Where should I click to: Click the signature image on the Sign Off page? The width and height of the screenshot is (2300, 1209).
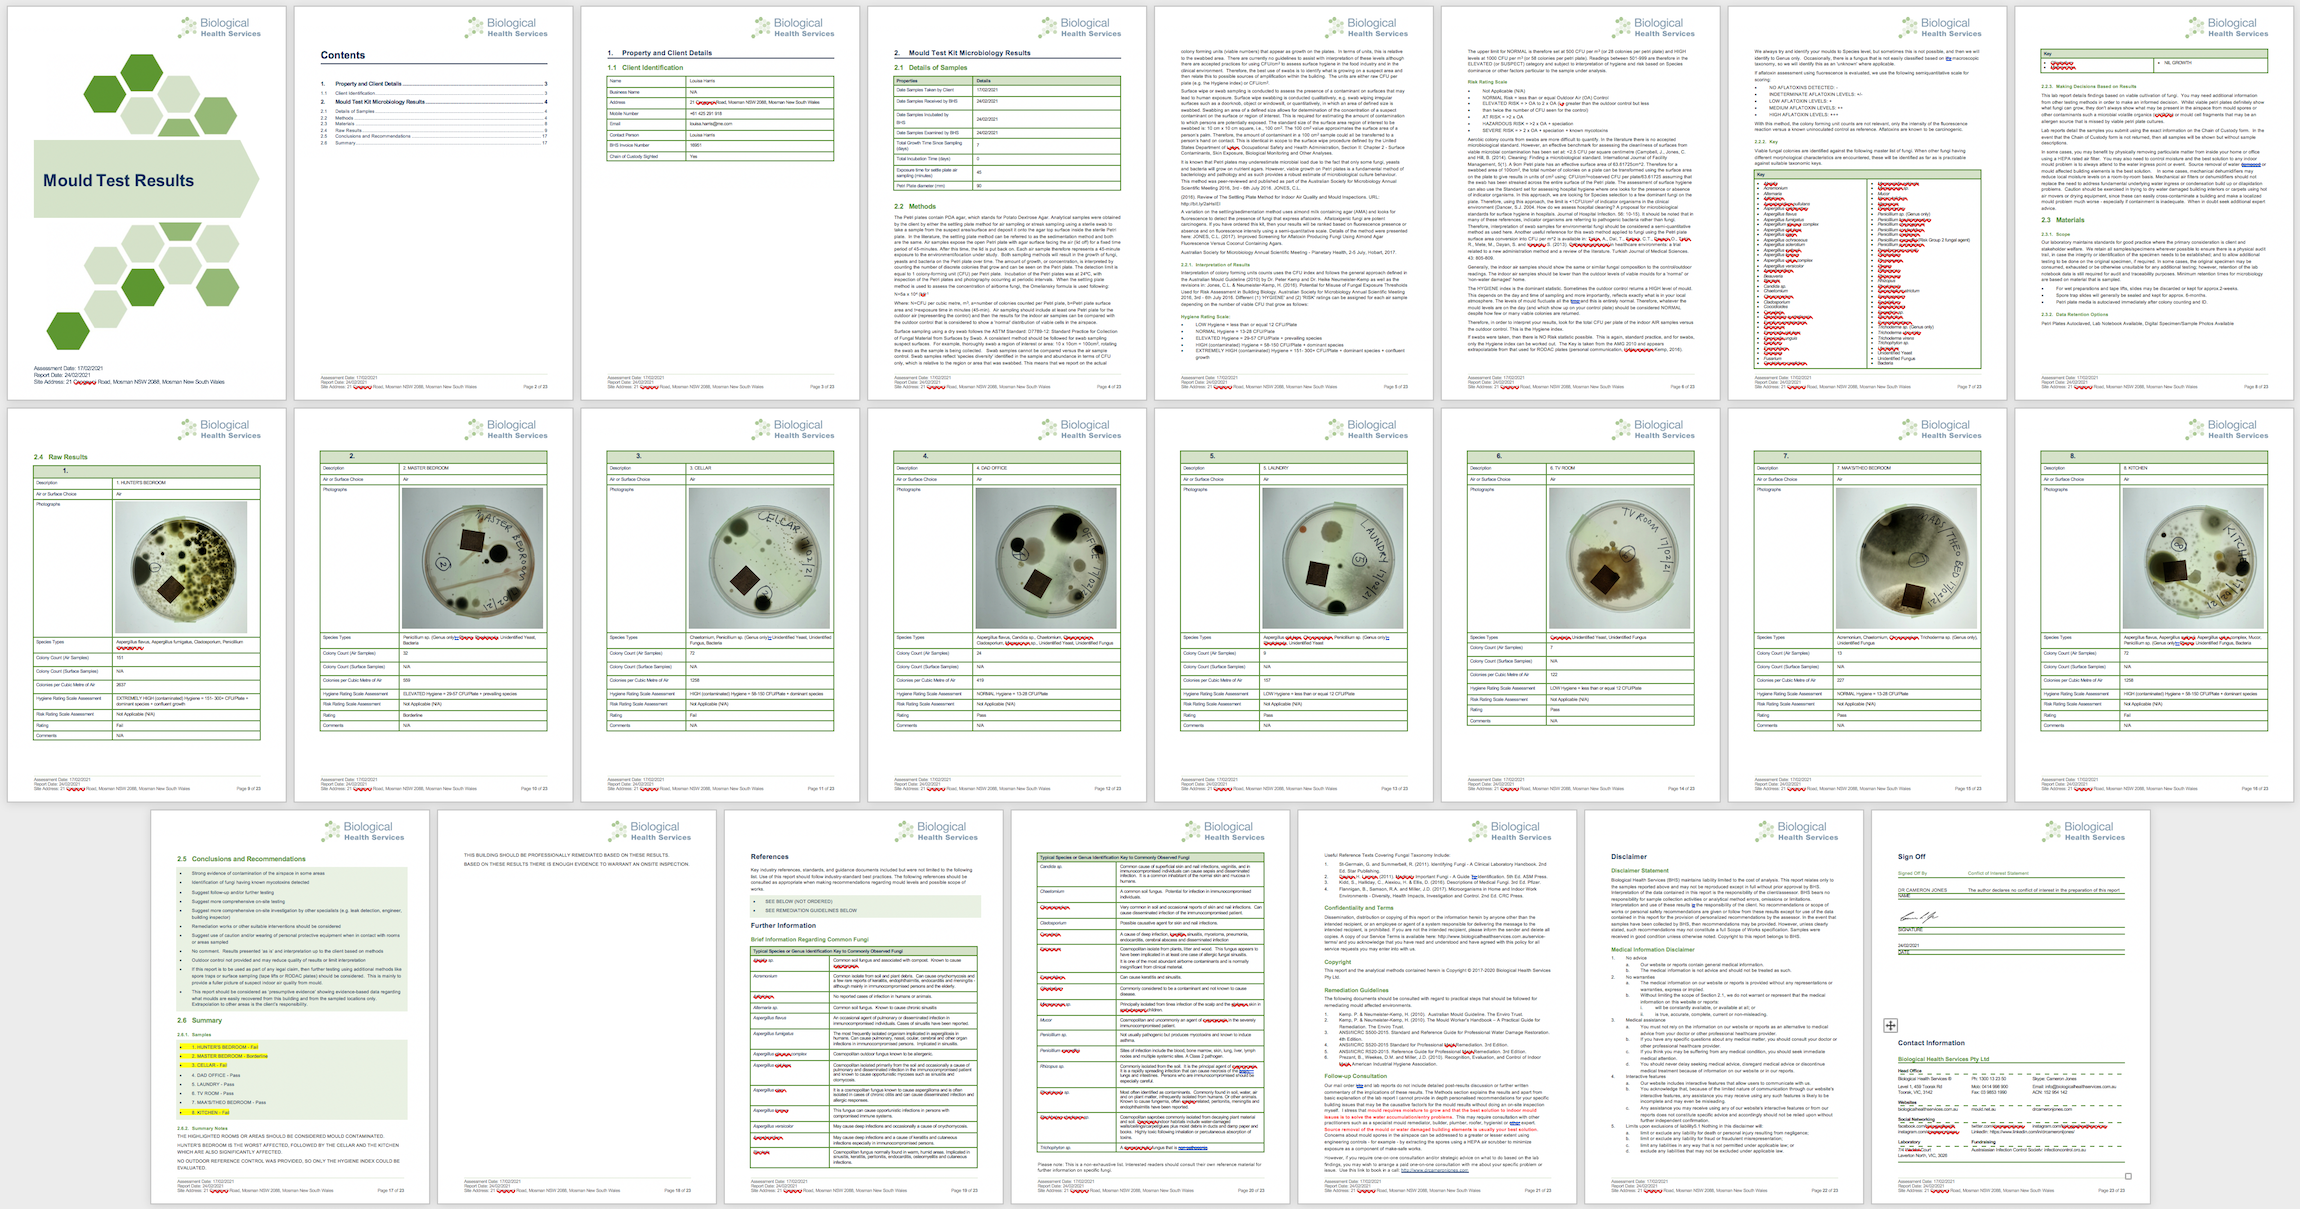[1918, 917]
